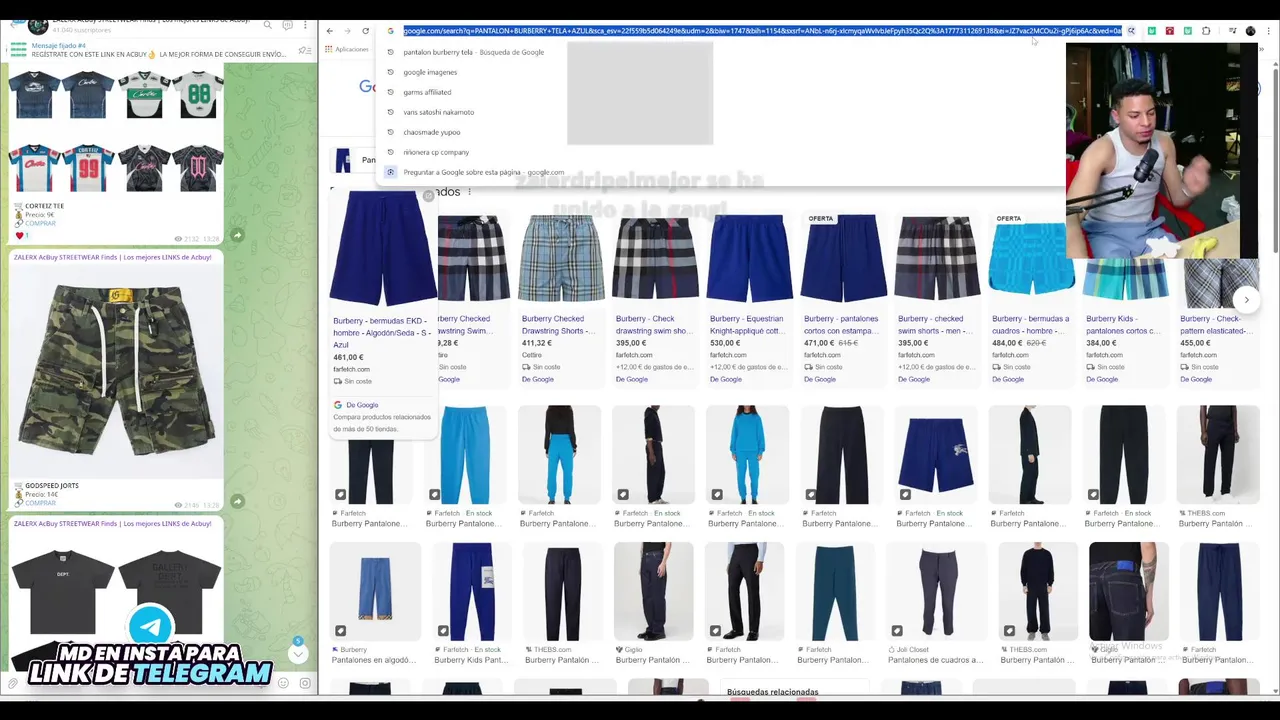Go forward in Chrome

348,31
